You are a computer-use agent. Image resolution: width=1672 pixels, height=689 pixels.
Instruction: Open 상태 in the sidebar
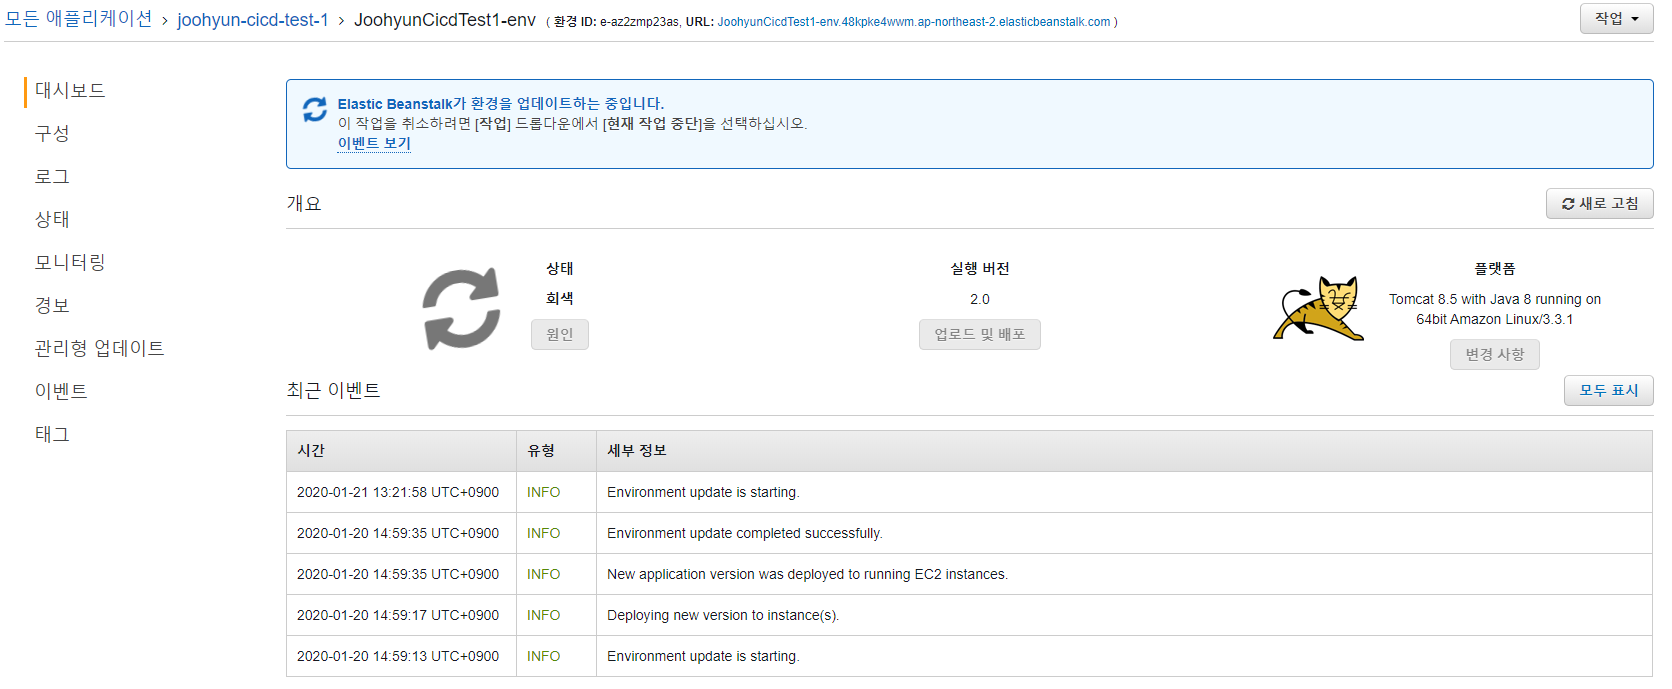pos(52,220)
